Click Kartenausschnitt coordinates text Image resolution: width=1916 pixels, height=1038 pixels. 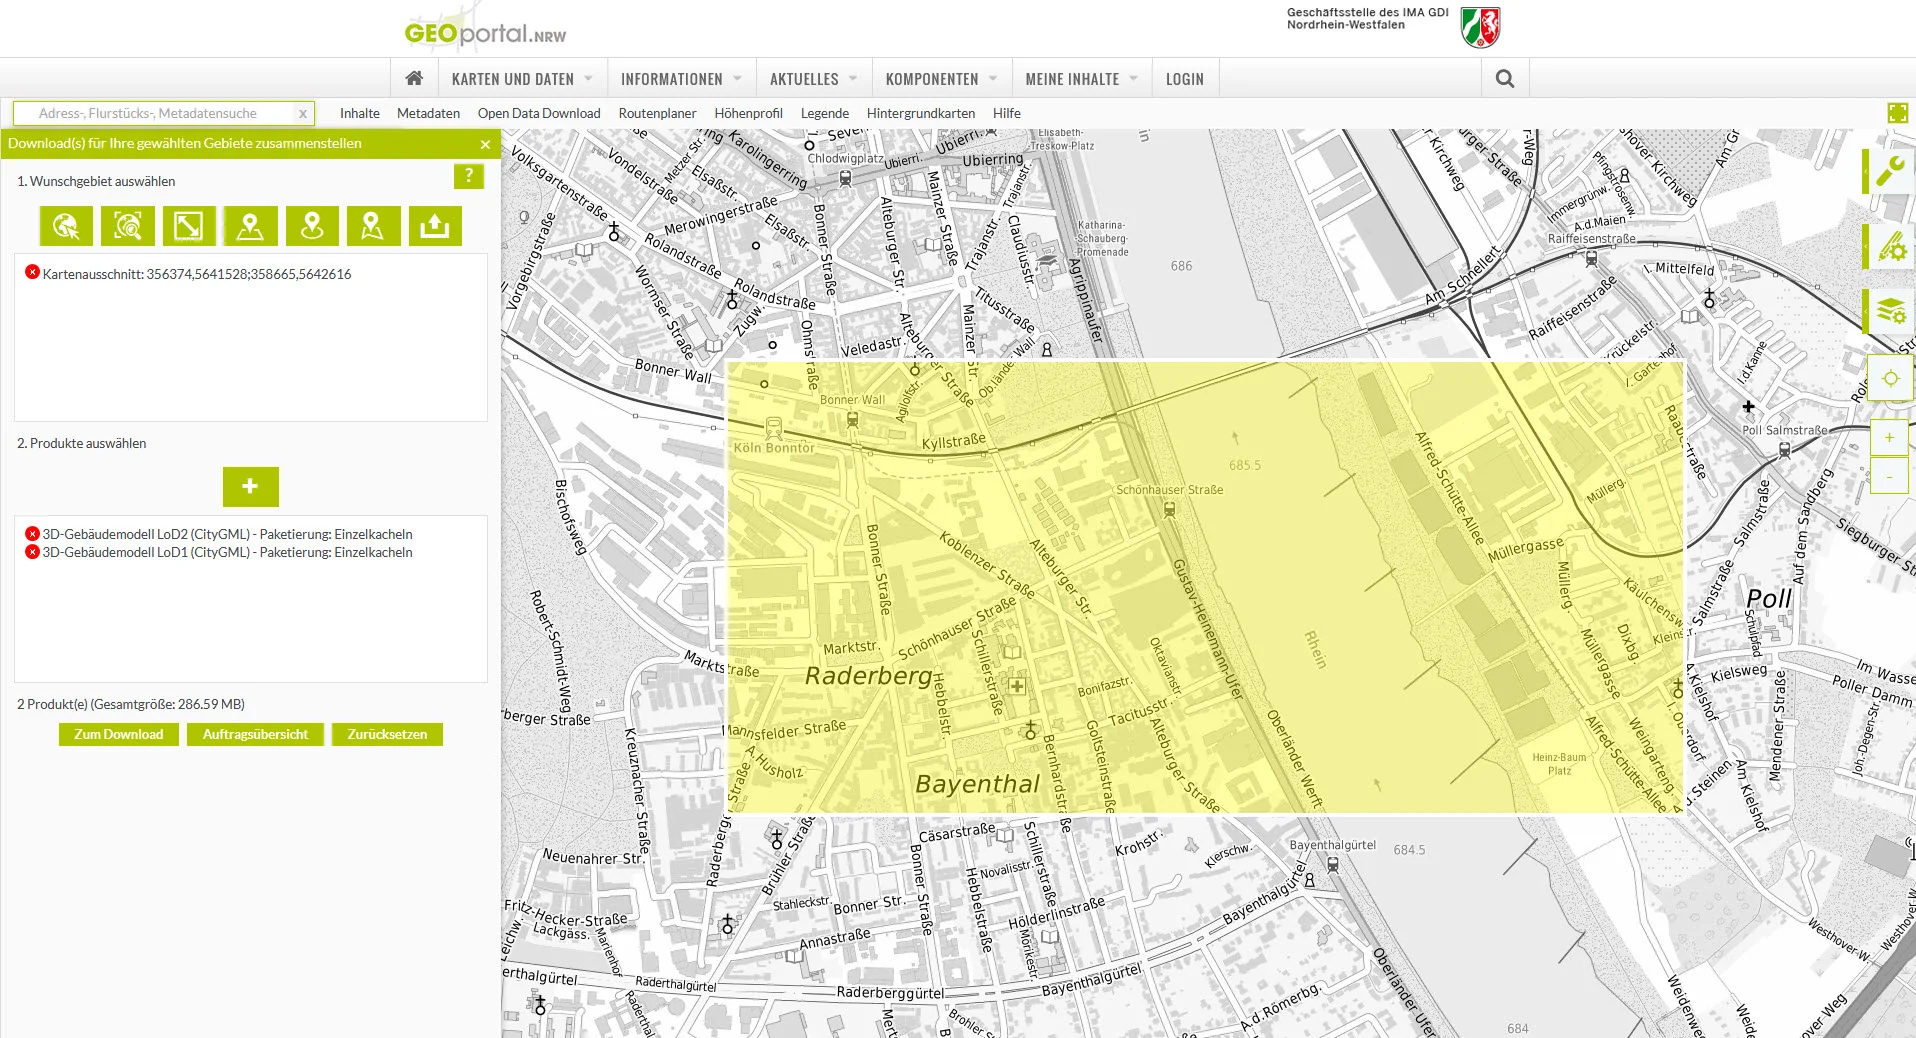pos(197,274)
